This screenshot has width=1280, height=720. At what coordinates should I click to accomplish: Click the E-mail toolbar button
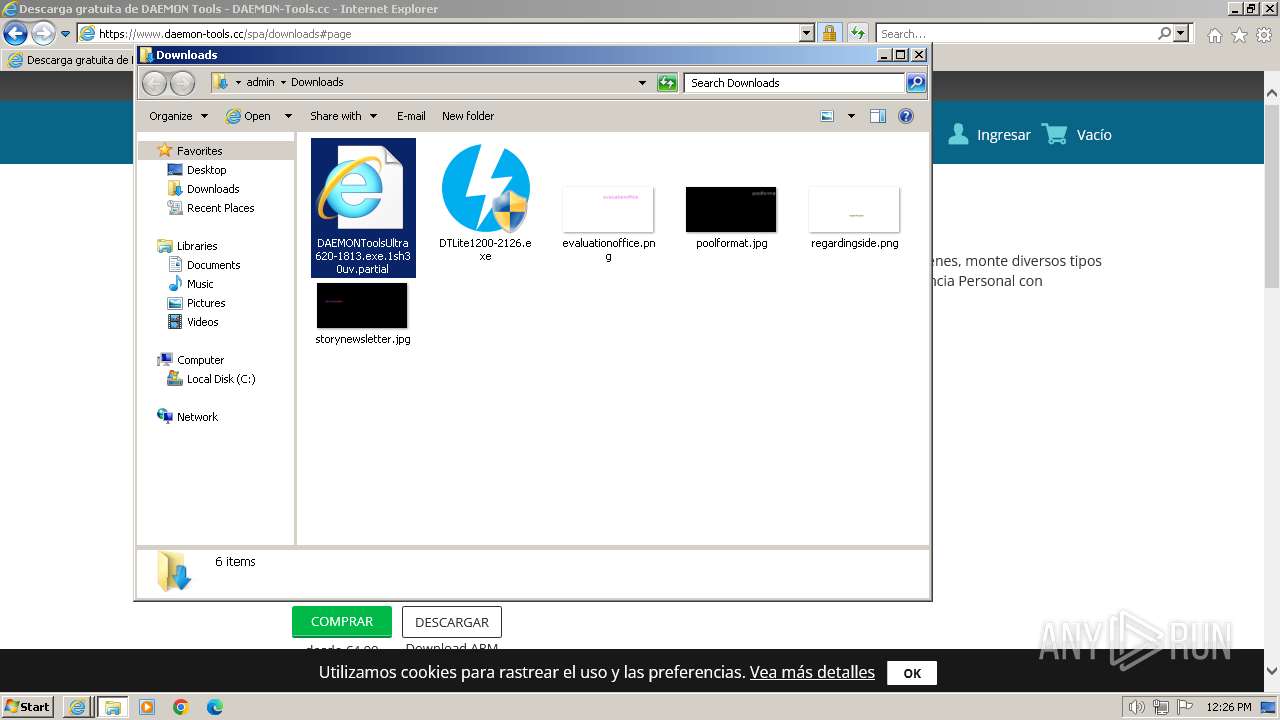[411, 116]
